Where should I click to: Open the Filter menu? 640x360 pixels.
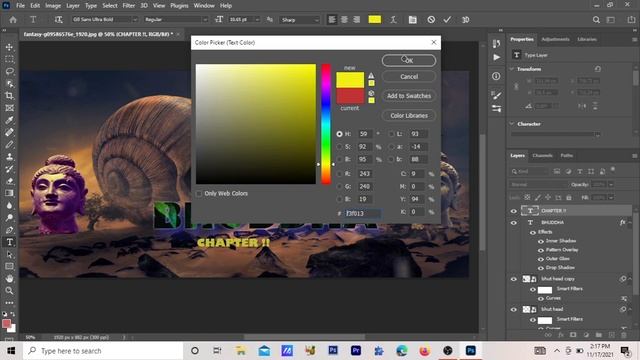click(129, 6)
